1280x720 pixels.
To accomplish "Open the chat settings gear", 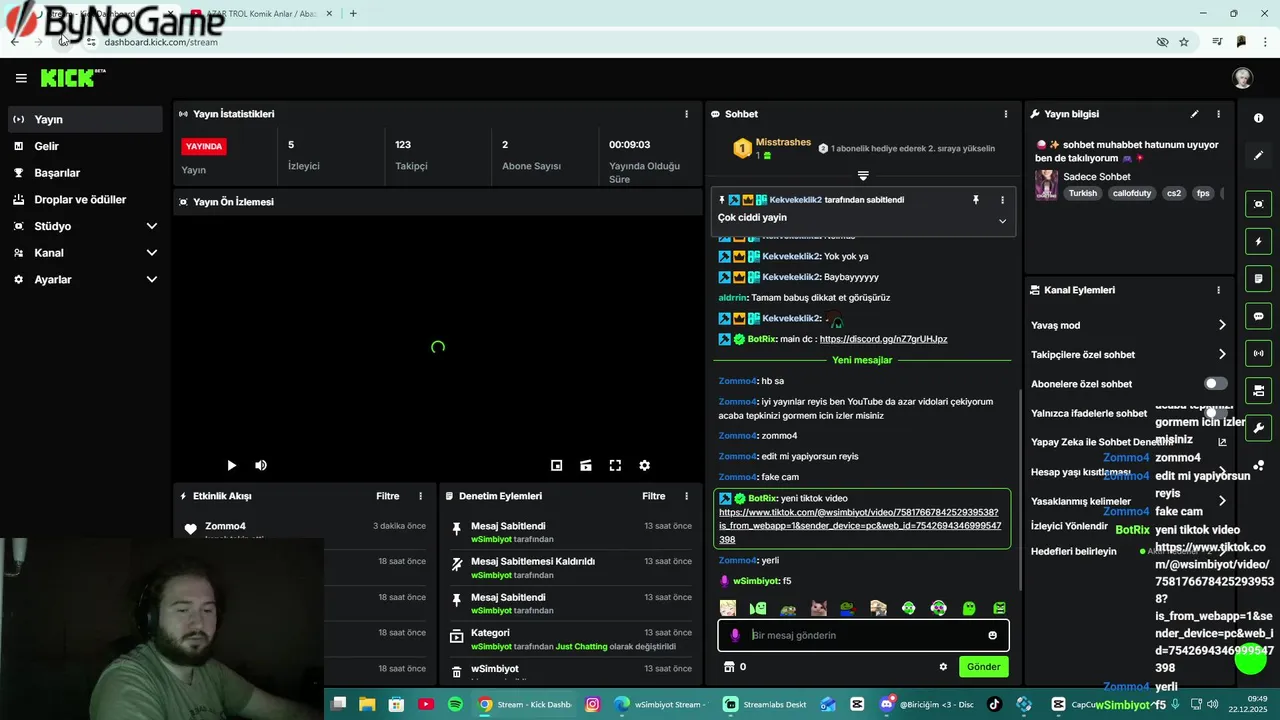I will click(942, 667).
